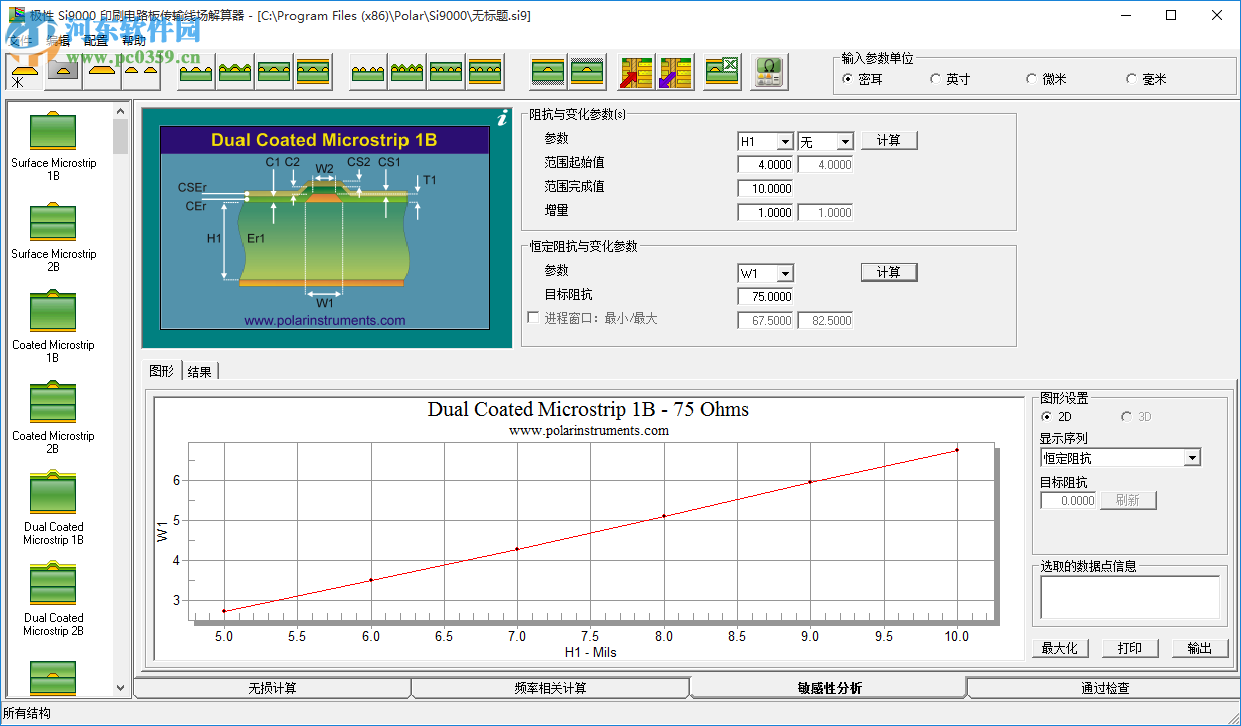Open the W1 parameter dropdown
This screenshot has height=726, width=1241.
point(786,273)
